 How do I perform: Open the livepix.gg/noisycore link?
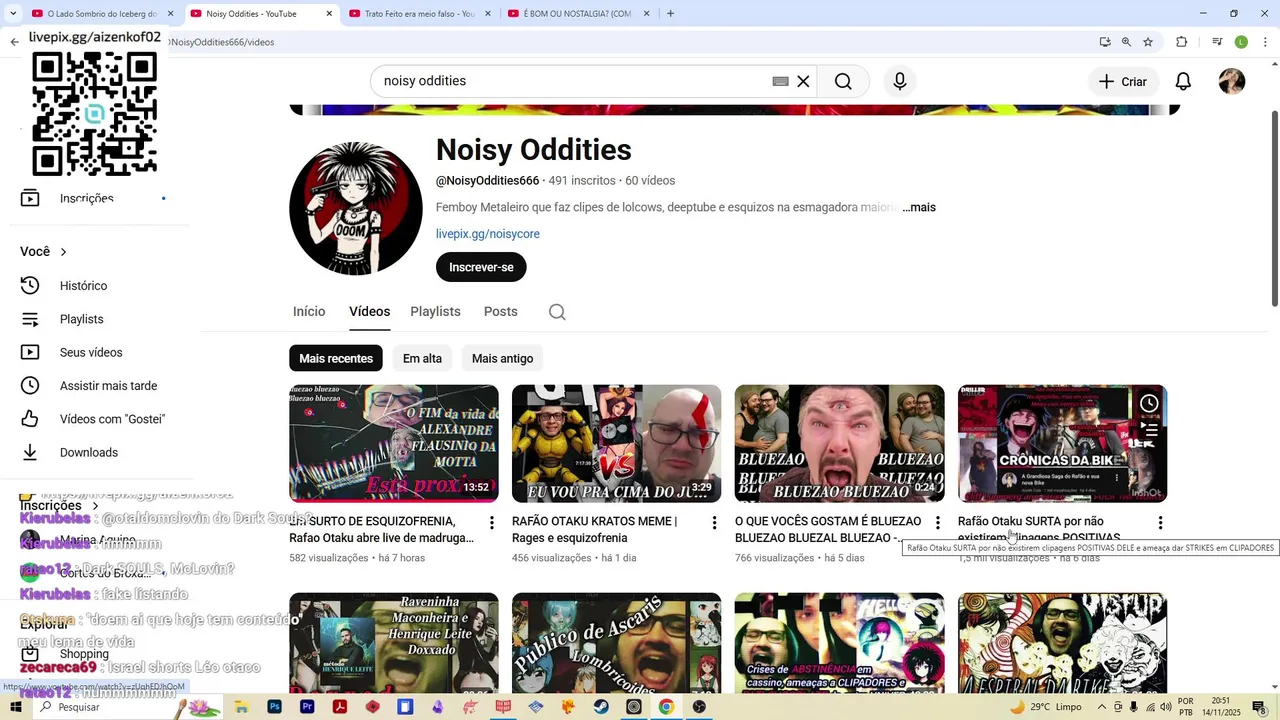click(x=488, y=234)
